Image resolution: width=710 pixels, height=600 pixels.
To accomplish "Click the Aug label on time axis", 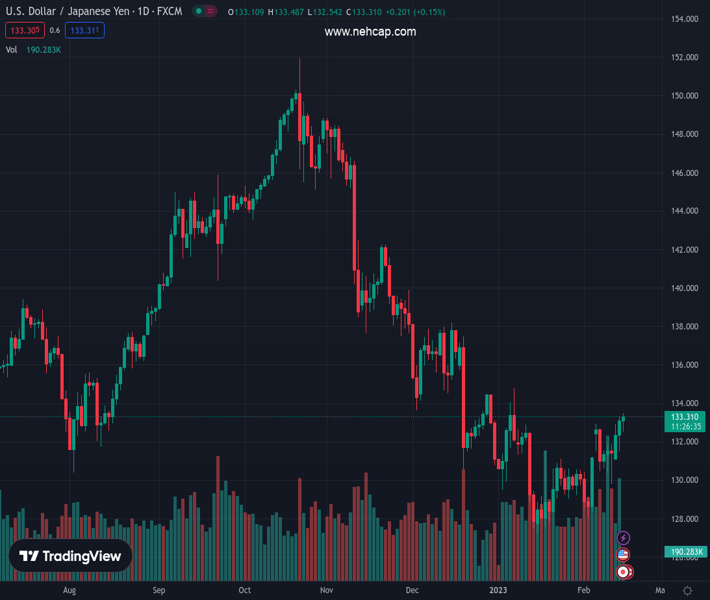I will [x=69, y=591].
